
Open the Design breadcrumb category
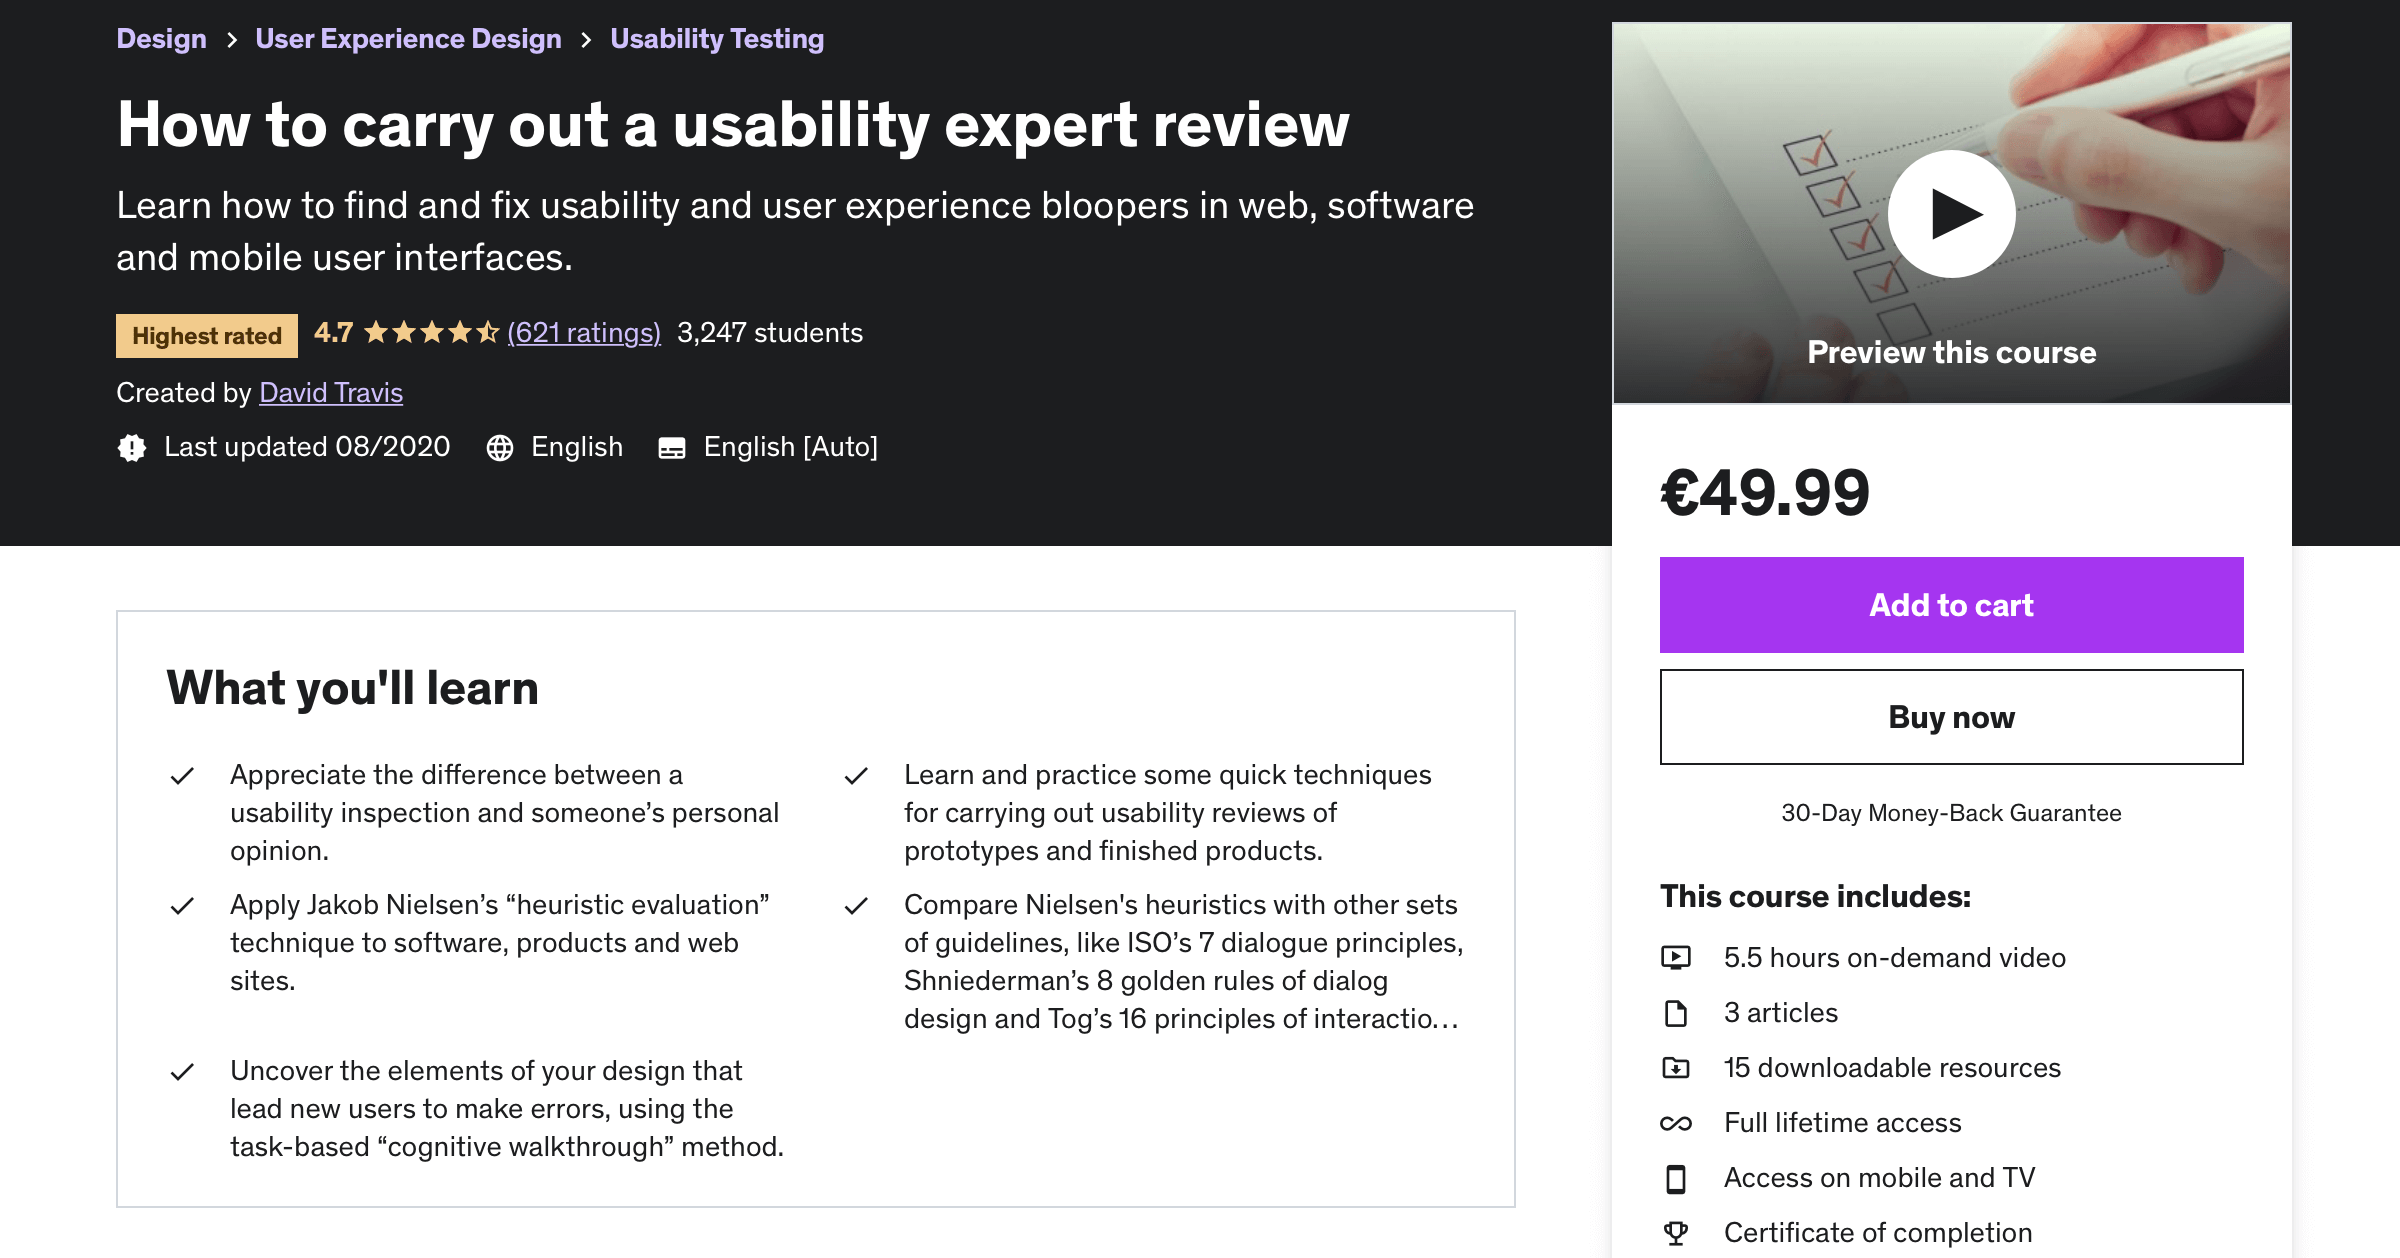(x=161, y=39)
